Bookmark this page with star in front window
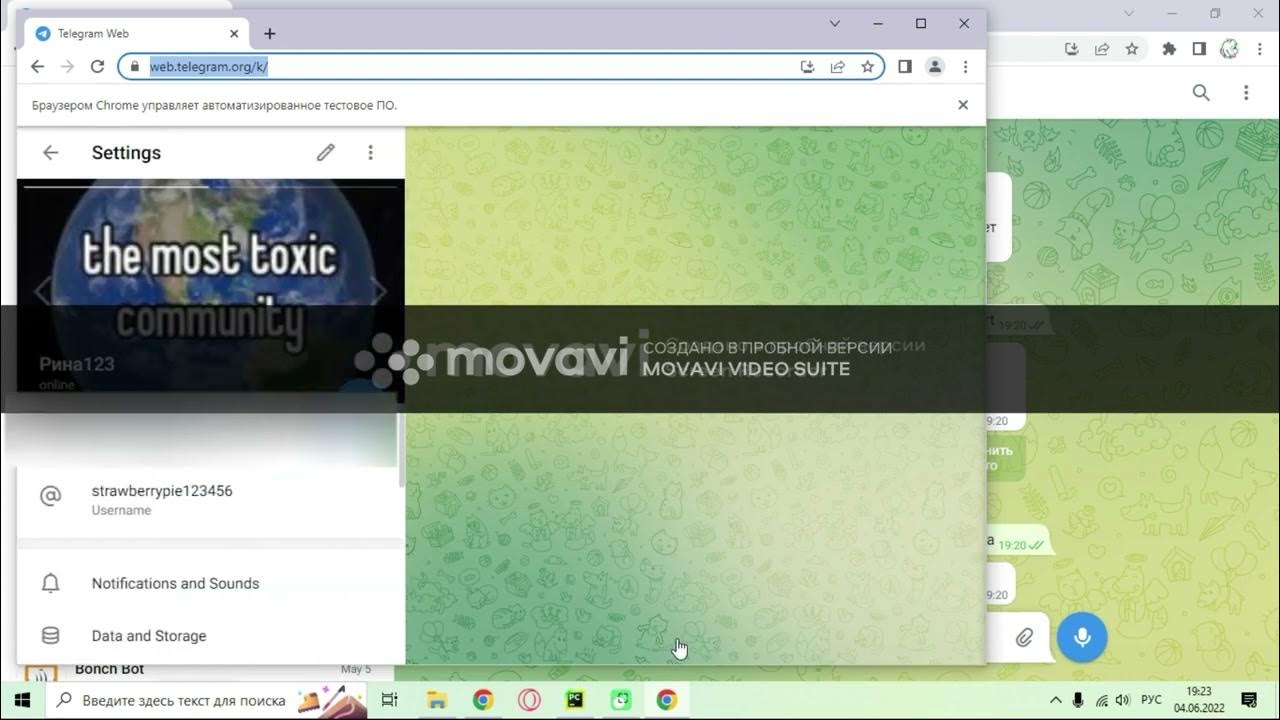This screenshot has height=720, width=1280. pyautogui.click(x=867, y=66)
